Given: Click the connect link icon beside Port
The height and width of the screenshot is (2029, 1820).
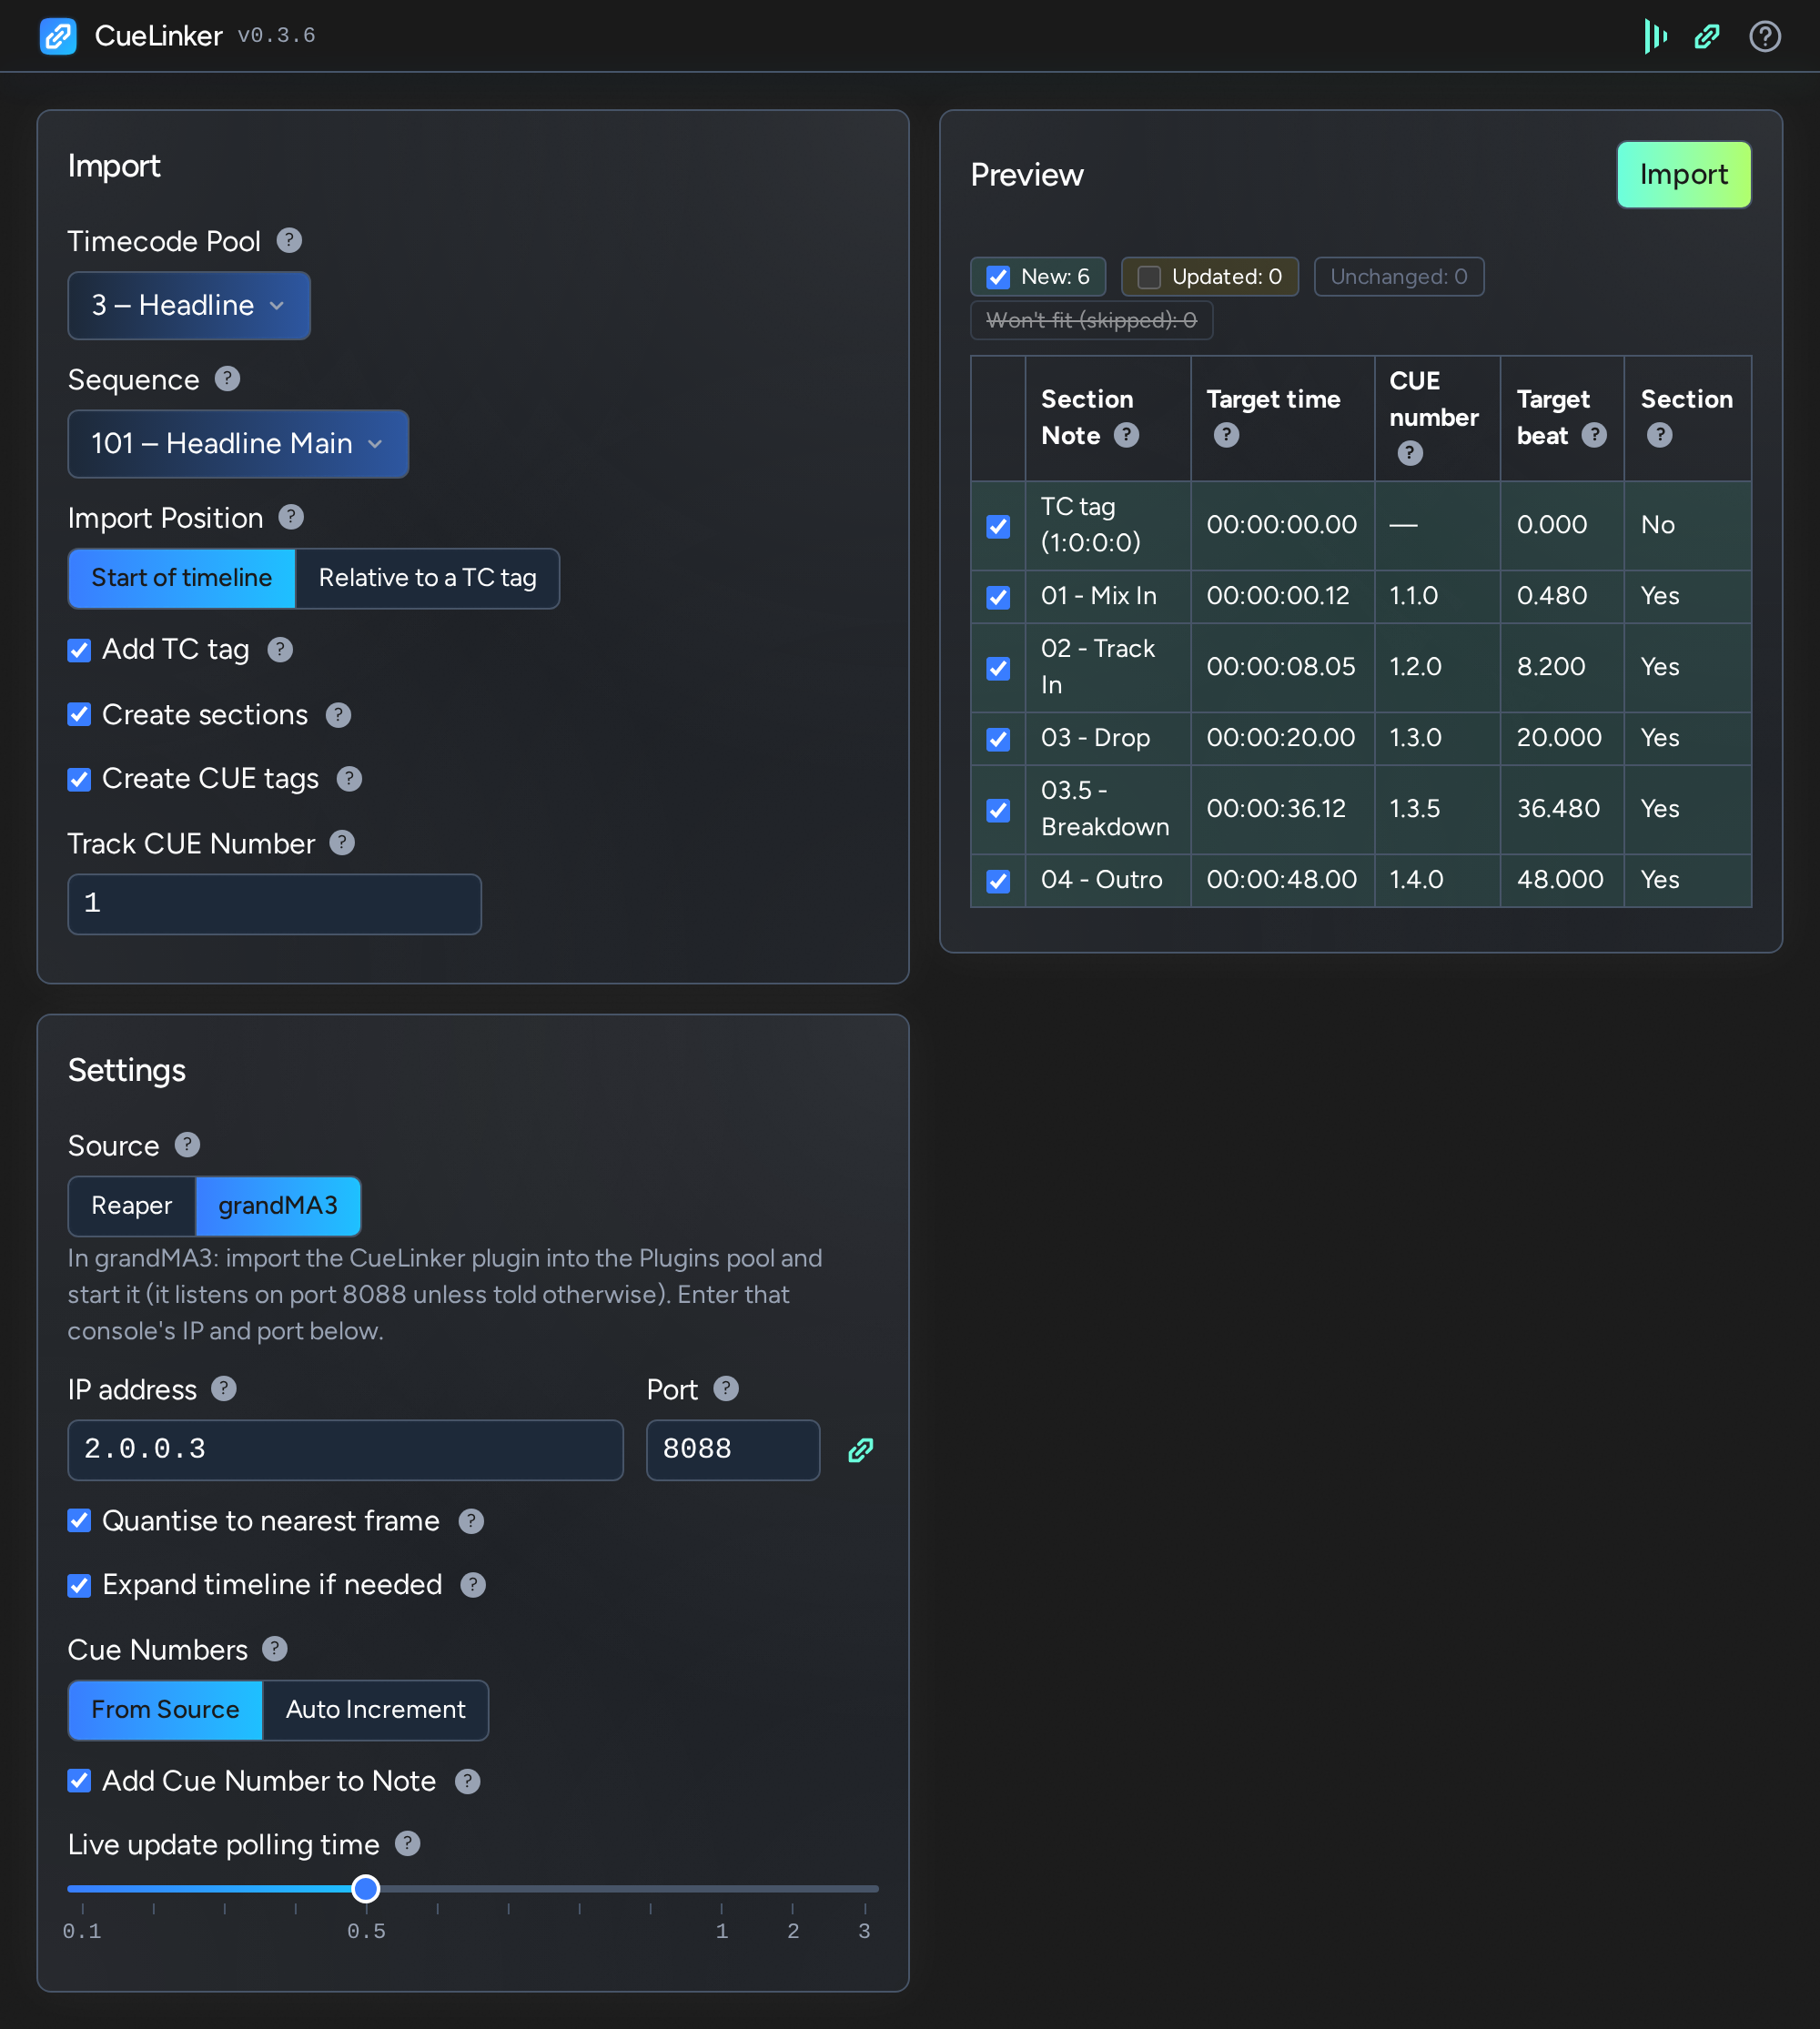Looking at the screenshot, I should coord(861,1450).
